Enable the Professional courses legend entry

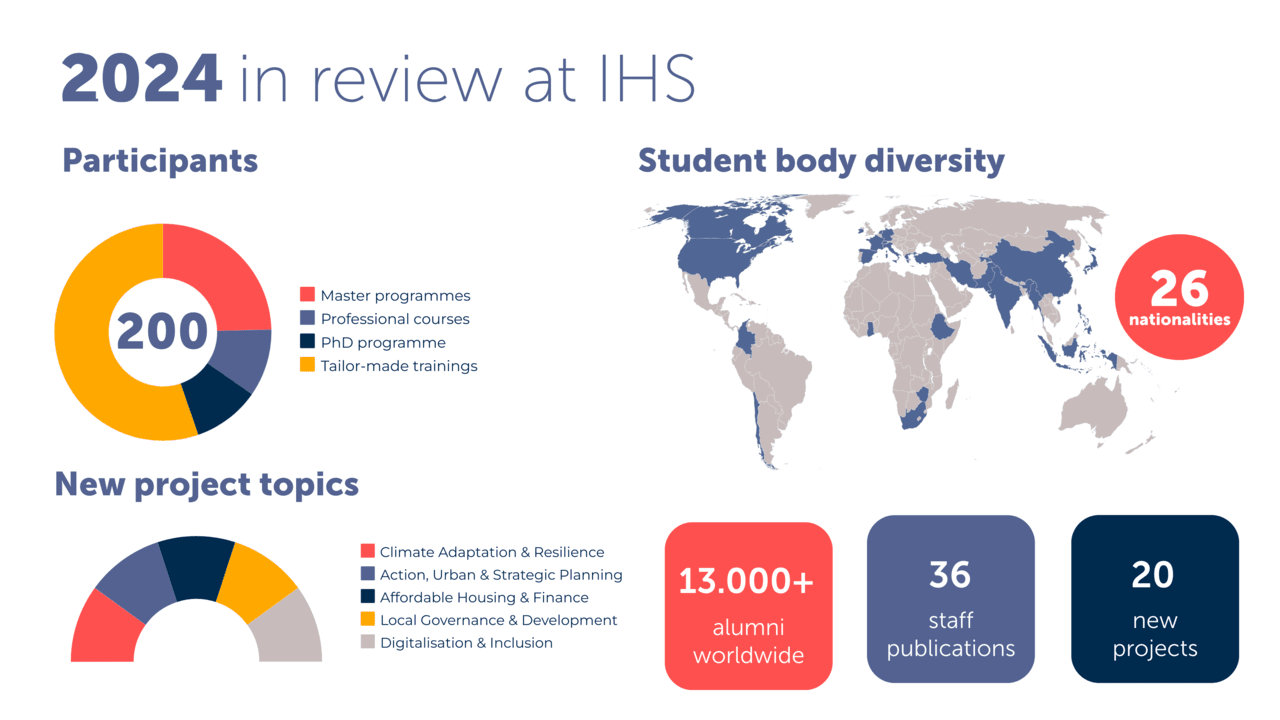click(390, 318)
